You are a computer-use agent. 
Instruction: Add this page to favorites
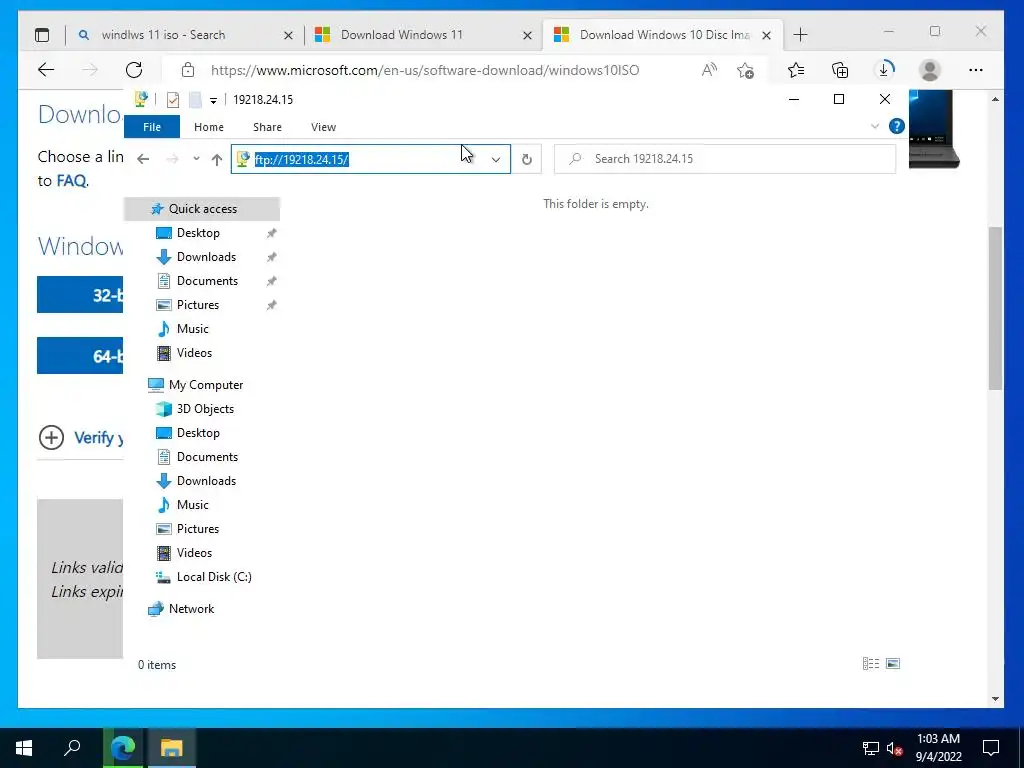click(745, 70)
